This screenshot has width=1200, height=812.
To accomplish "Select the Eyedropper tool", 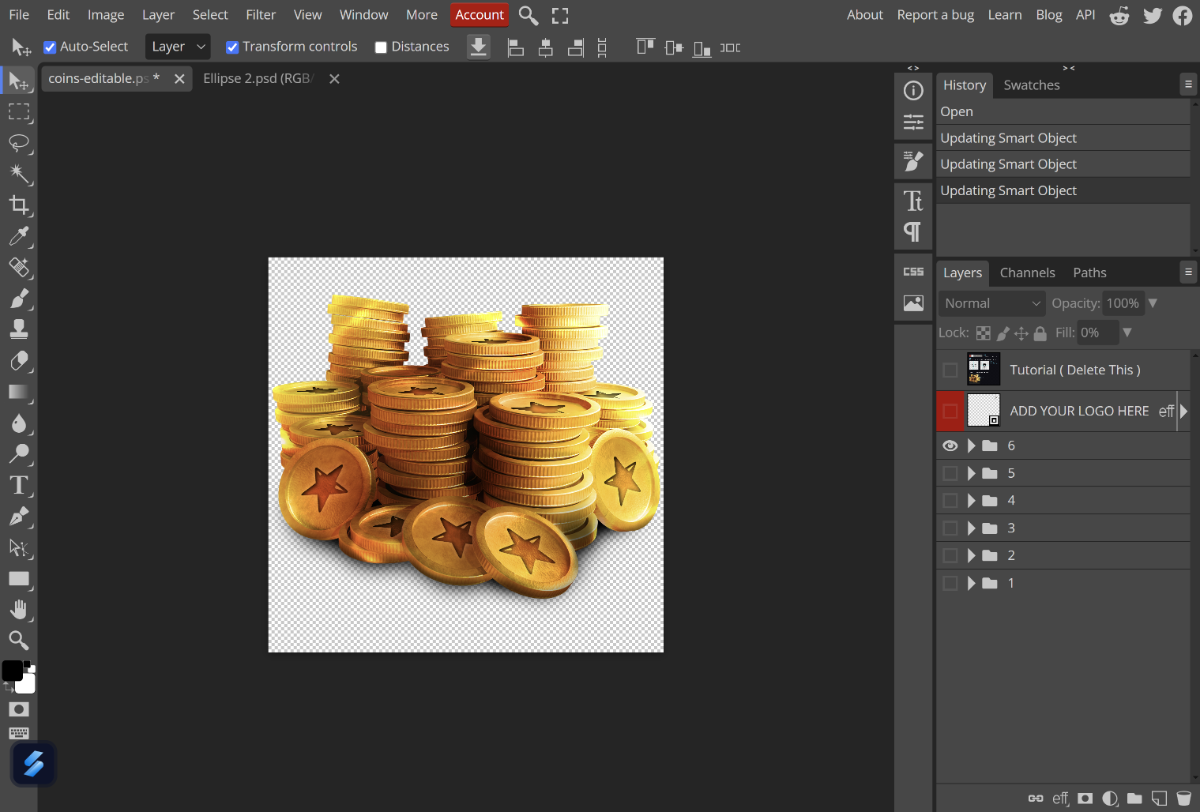I will (x=18, y=236).
